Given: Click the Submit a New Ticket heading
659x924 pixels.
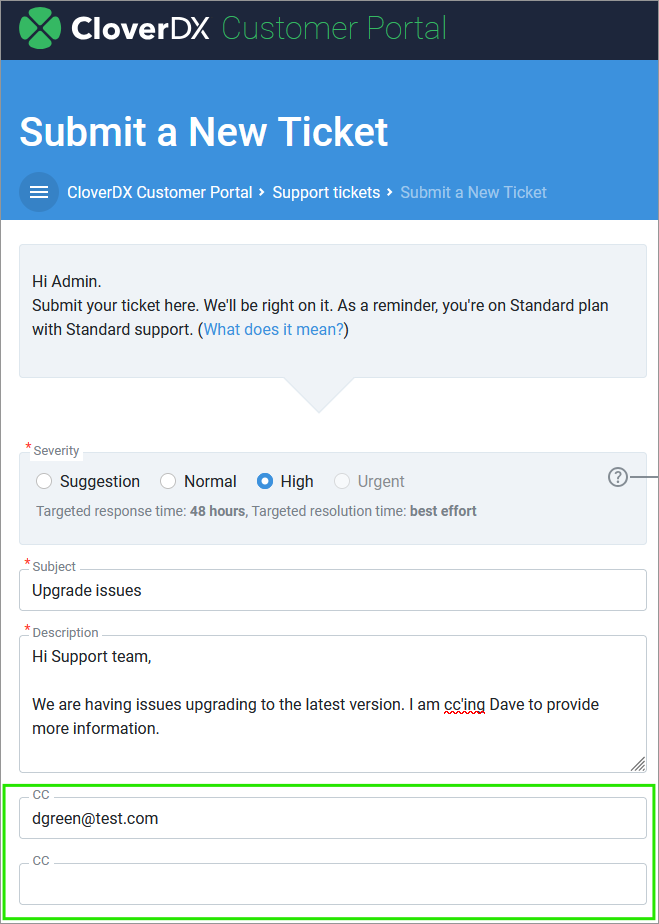Looking at the screenshot, I should [x=204, y=131].
